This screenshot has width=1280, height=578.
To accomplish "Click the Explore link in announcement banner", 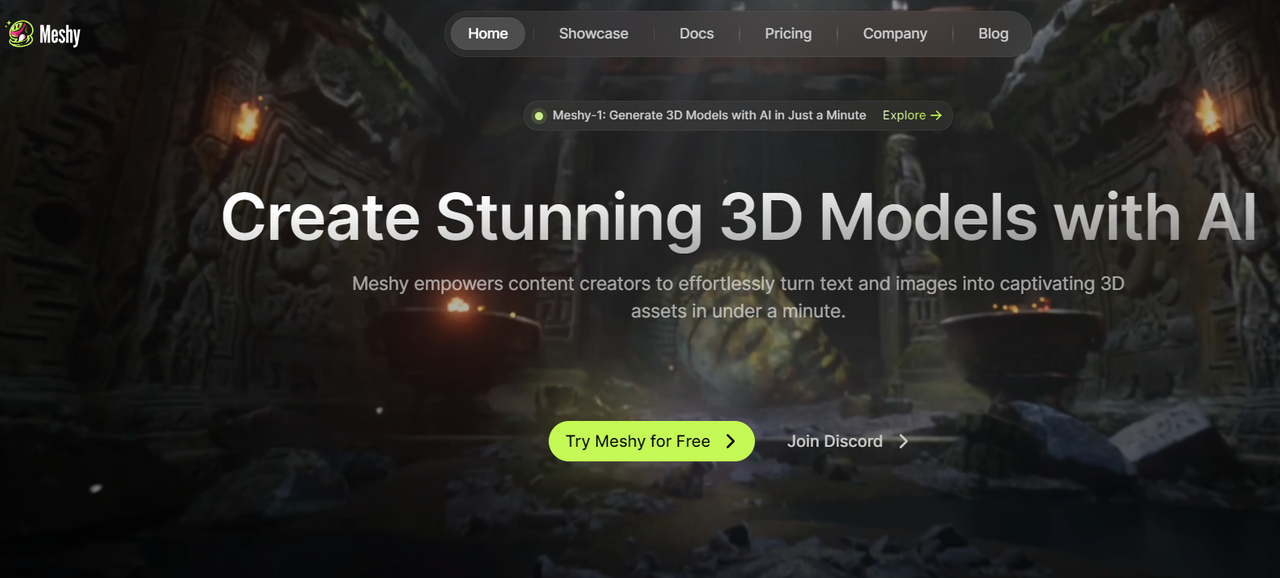I will (x=912, y=116).
